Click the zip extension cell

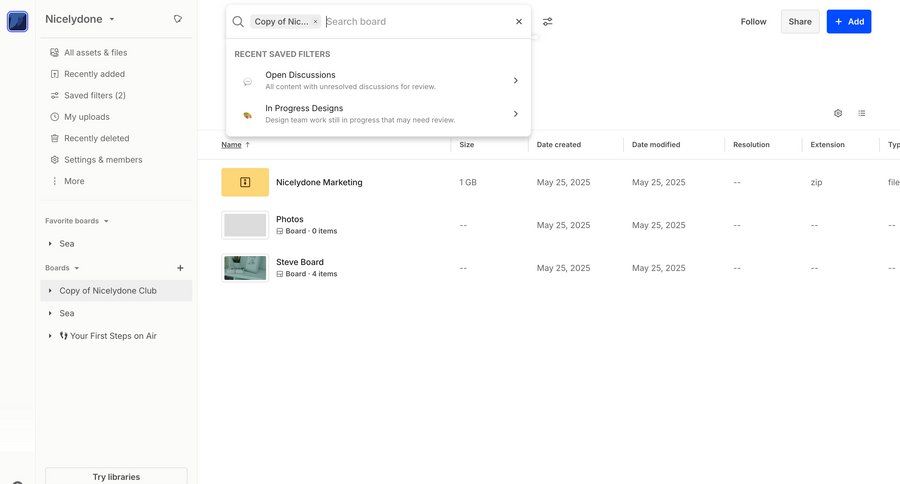click(816, 182)
